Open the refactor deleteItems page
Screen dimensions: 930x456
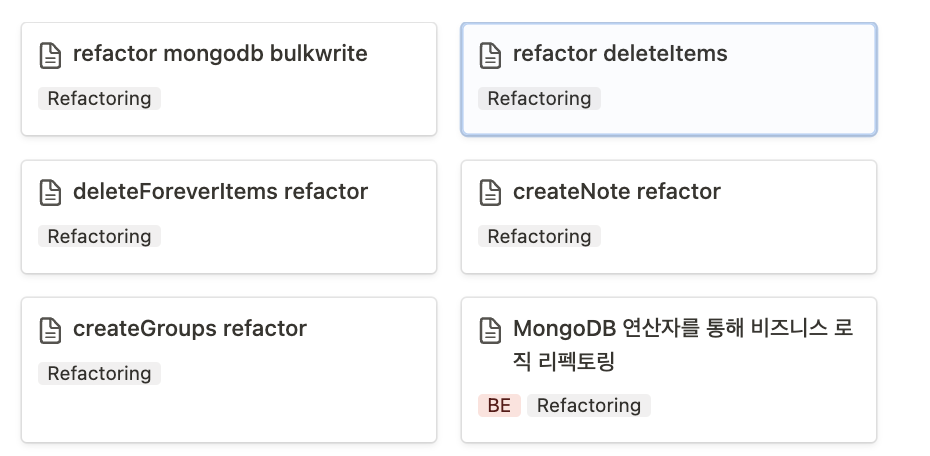point(620,54)
